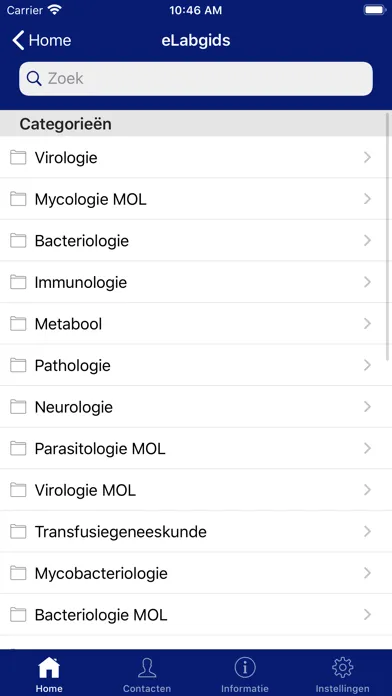Expand the Bacteriologie row chevron

tap(367, 241)
